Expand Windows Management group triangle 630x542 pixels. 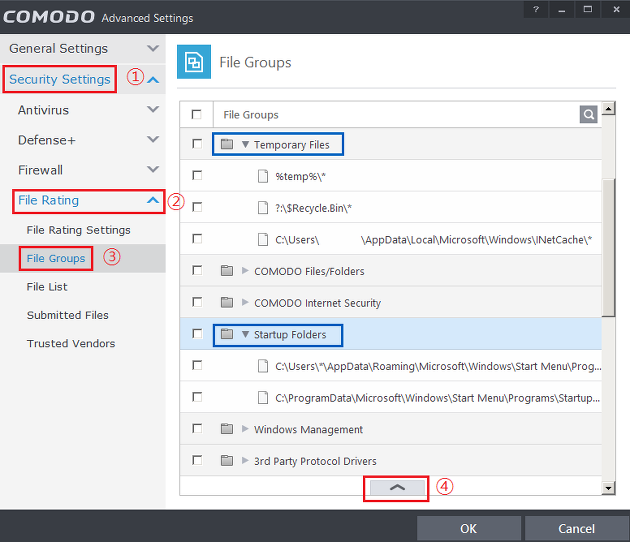[245, 429]
